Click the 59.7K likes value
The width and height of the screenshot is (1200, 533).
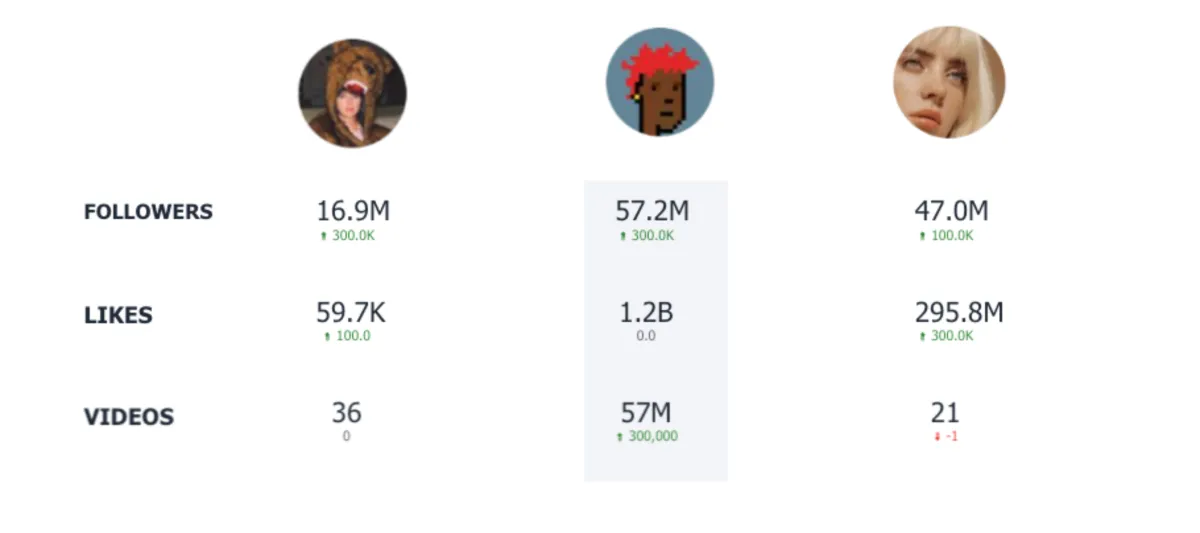pyautogui.click(x=350, y=313)
